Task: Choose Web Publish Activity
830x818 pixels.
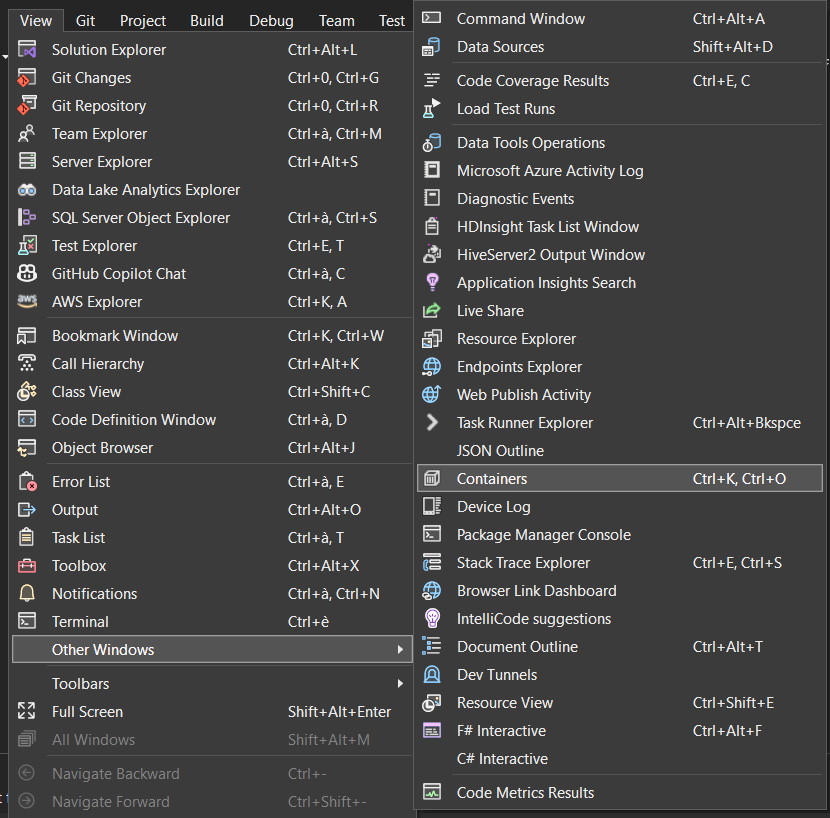Action: tap(619, 395)
